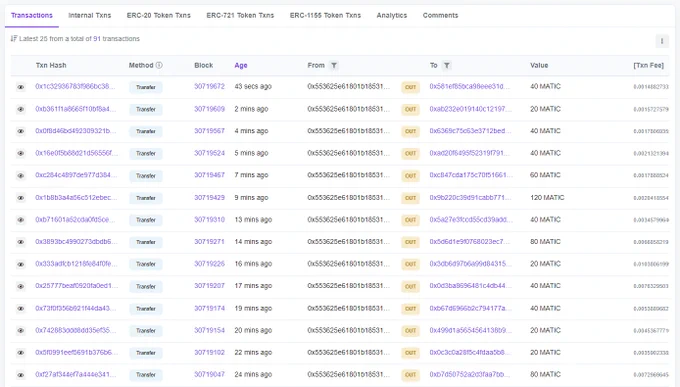Image resolution: width=680 pixels, height=387 pixels.
Task: Click Transfer method badge in 2 mins row
Action: (x=146, y=109)
